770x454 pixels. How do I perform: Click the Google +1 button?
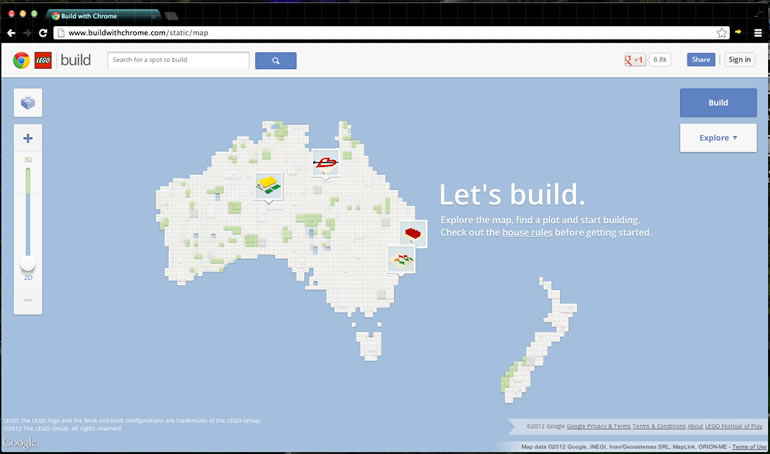click(x=634, y=60)
